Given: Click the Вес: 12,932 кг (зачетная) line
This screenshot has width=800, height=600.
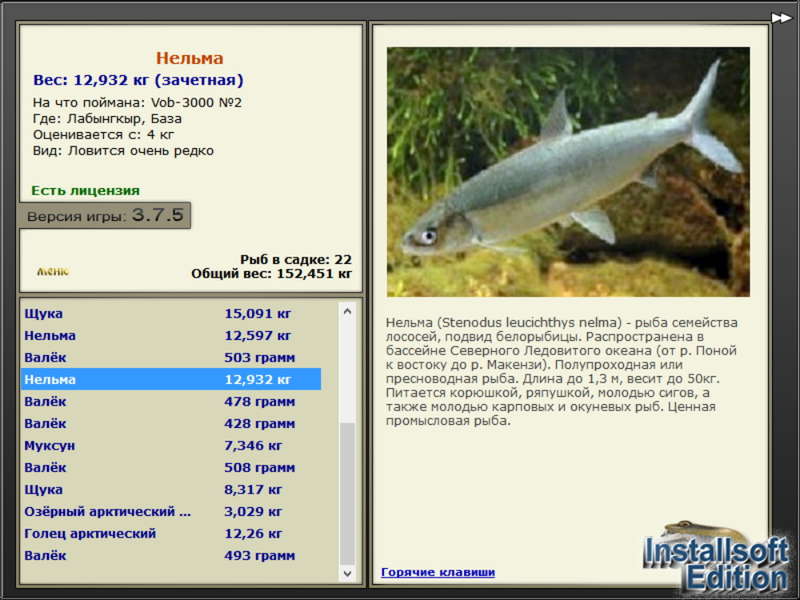Looking at the screenshot, I should click(x=138, y=80).
